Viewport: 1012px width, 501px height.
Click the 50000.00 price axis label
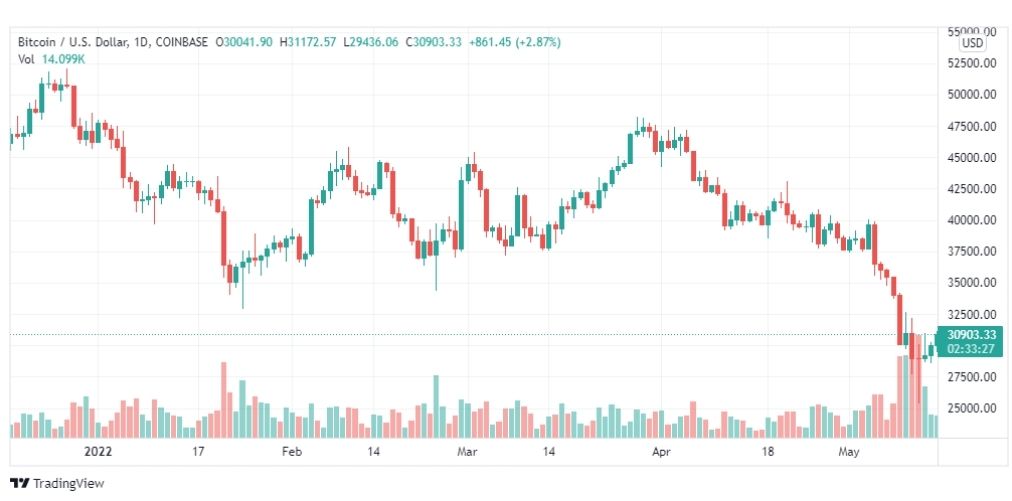pos(971,94)
